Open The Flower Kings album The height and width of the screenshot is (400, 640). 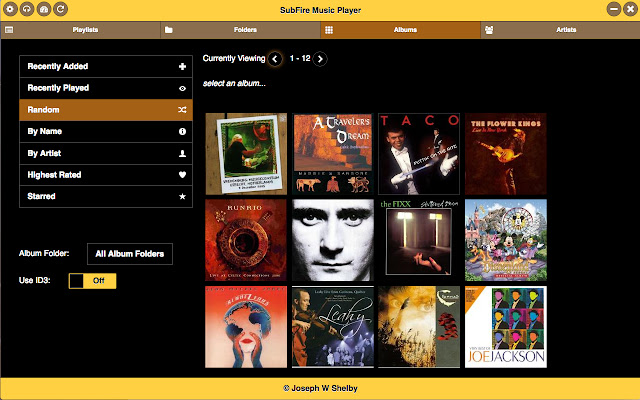tap(506, 154)
